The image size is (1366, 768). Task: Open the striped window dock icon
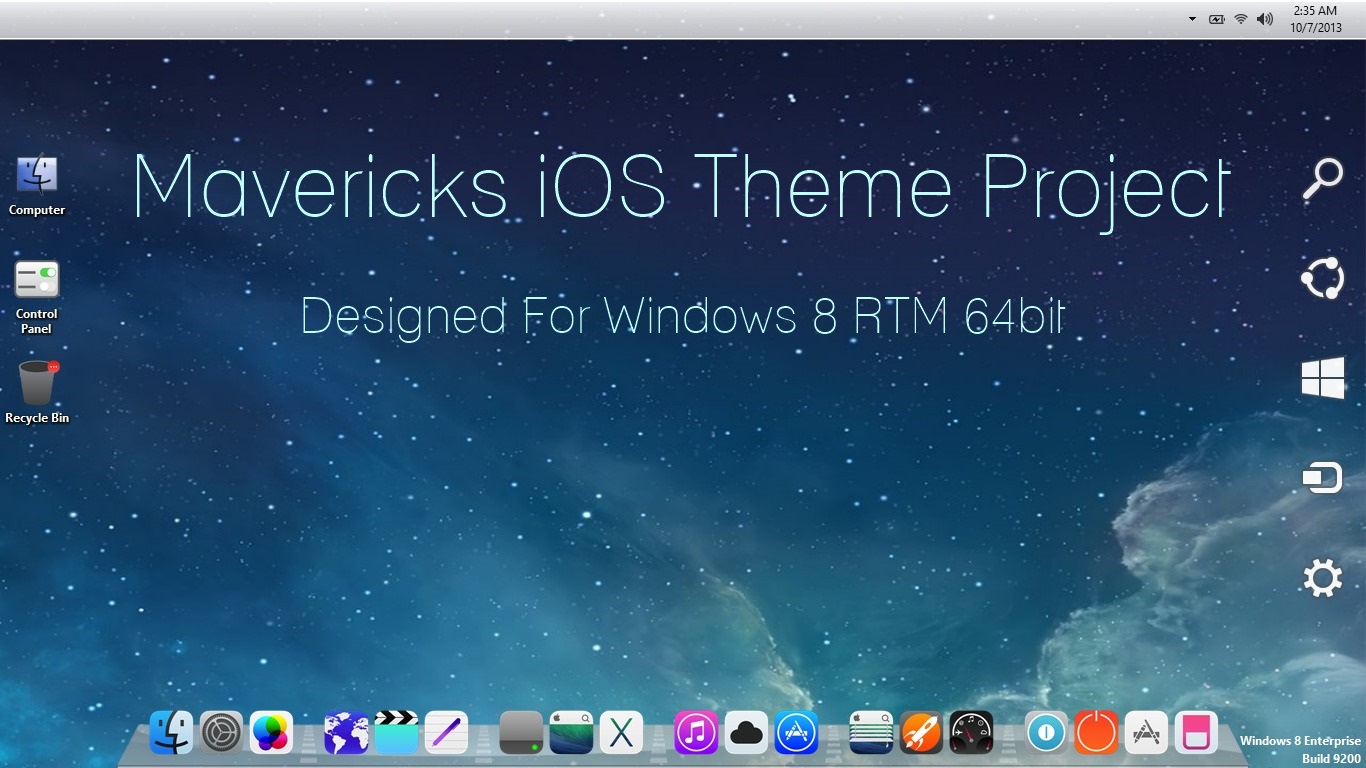click(x=871, y=733)
